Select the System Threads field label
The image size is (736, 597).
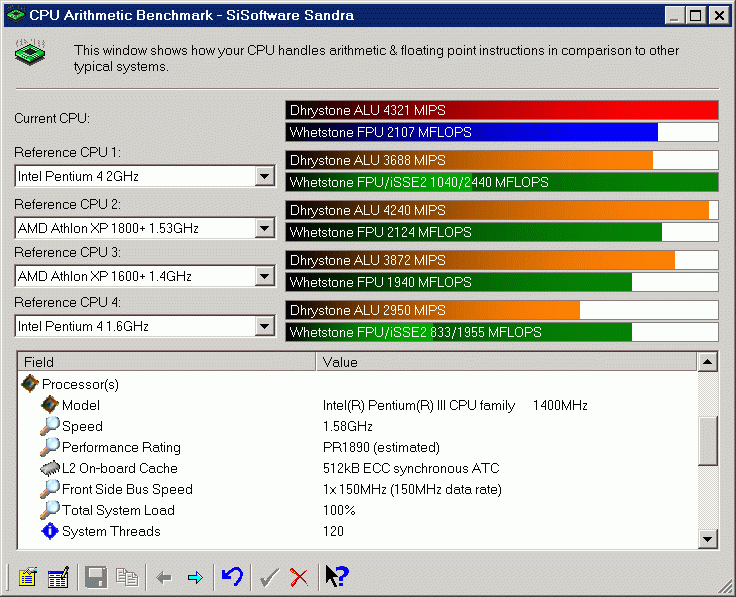[x=111, y=531]
